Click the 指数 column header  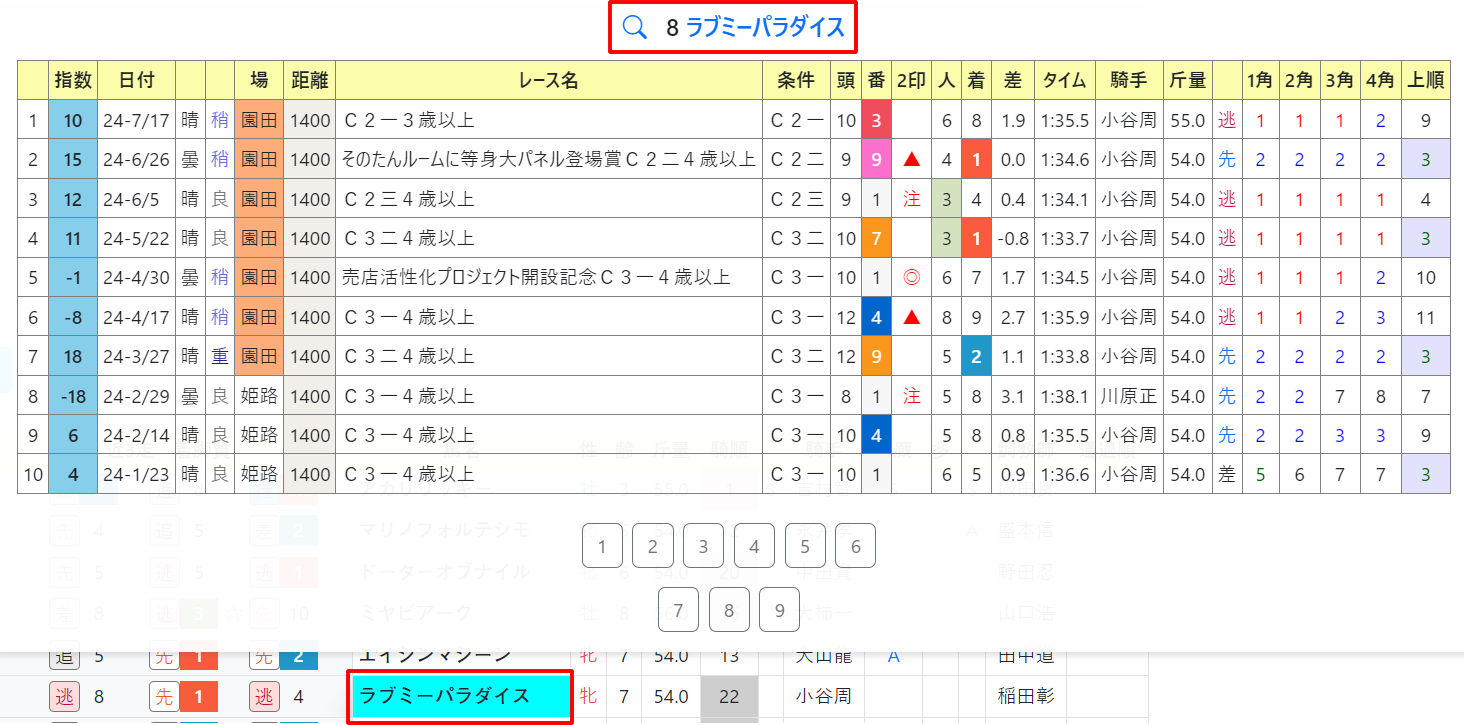[73, 80]
